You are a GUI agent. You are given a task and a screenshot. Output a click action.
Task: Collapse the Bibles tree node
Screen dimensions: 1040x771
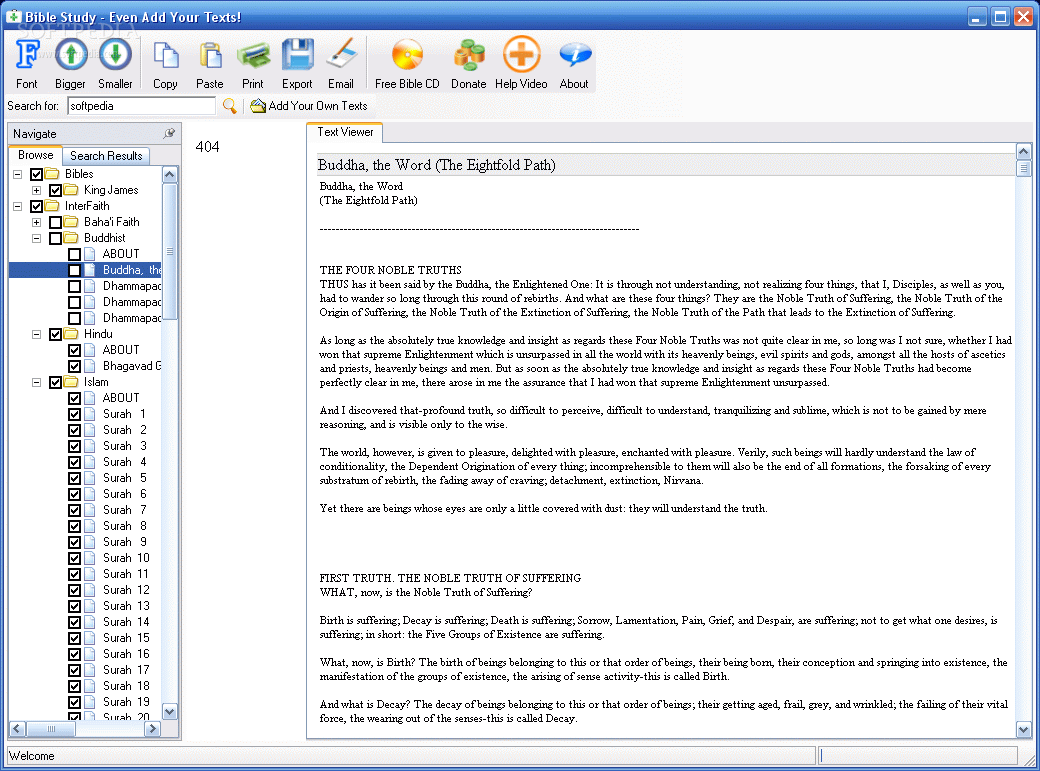[x=18, y=174]
